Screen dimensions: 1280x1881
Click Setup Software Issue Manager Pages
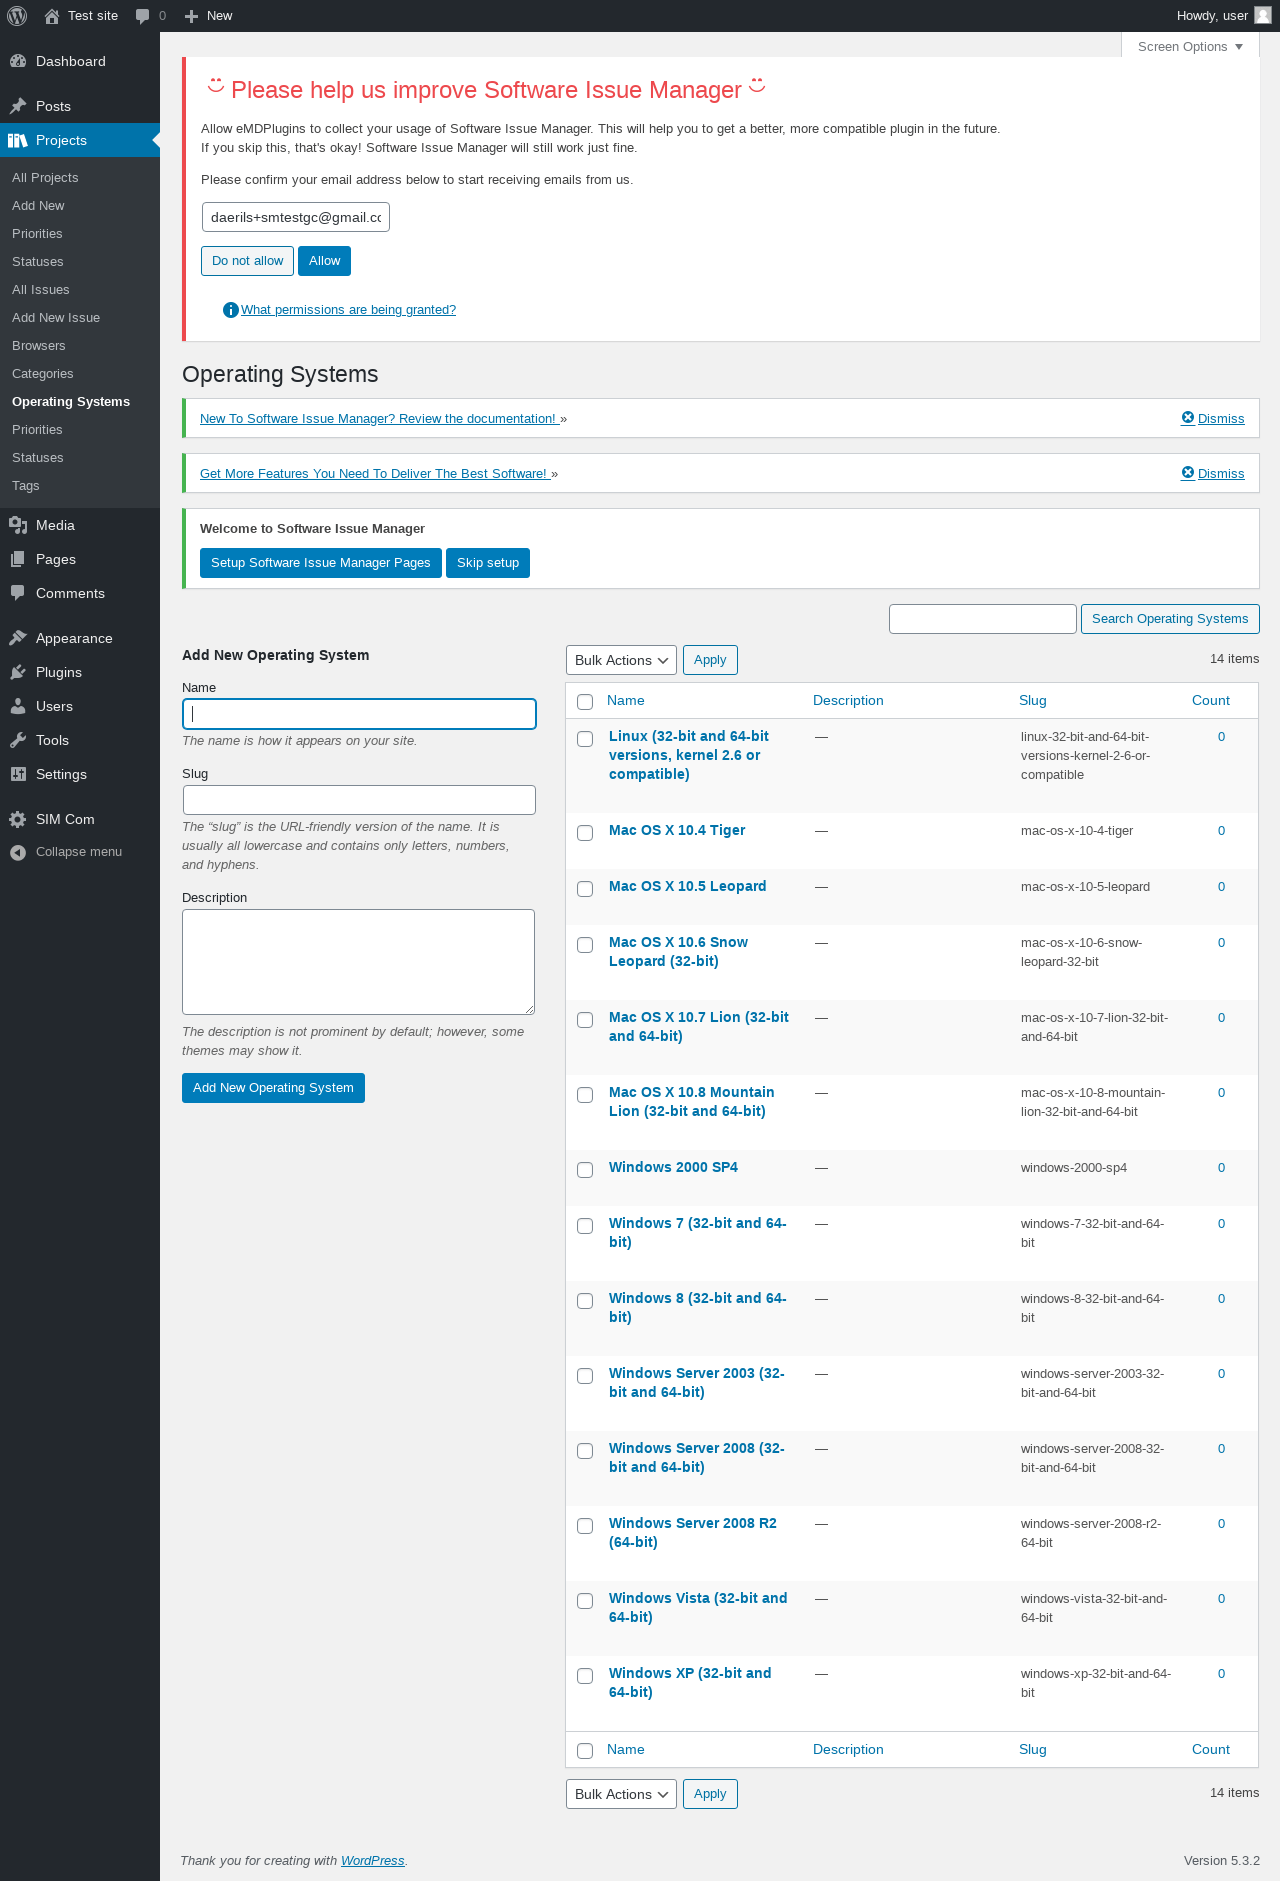click(321, 563)
